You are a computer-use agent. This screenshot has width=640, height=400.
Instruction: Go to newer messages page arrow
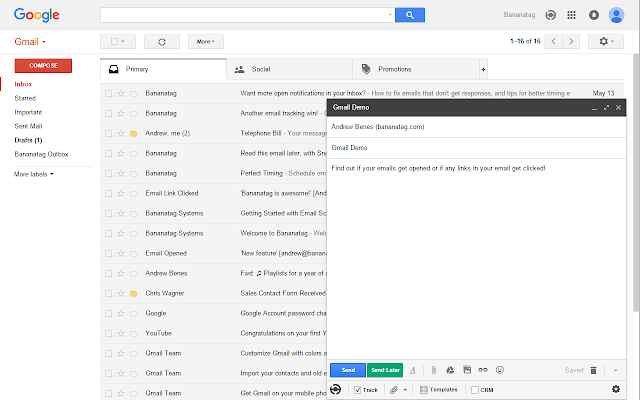(553, 41)
